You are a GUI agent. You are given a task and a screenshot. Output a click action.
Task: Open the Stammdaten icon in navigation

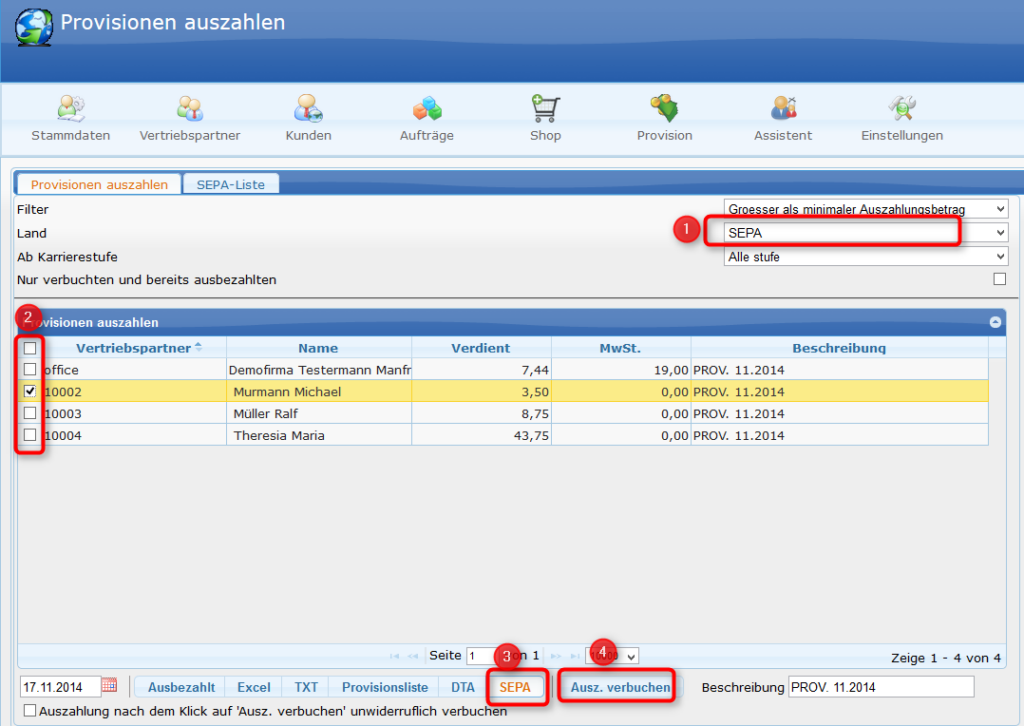(x=71, y=109)
